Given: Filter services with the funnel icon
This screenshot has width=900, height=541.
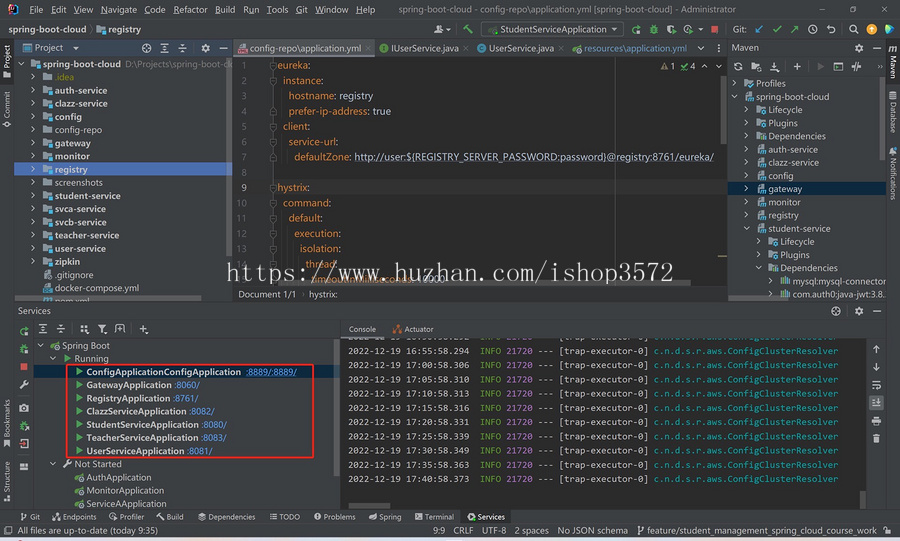Looking at the screenshot, I should [x=102, y=329].
